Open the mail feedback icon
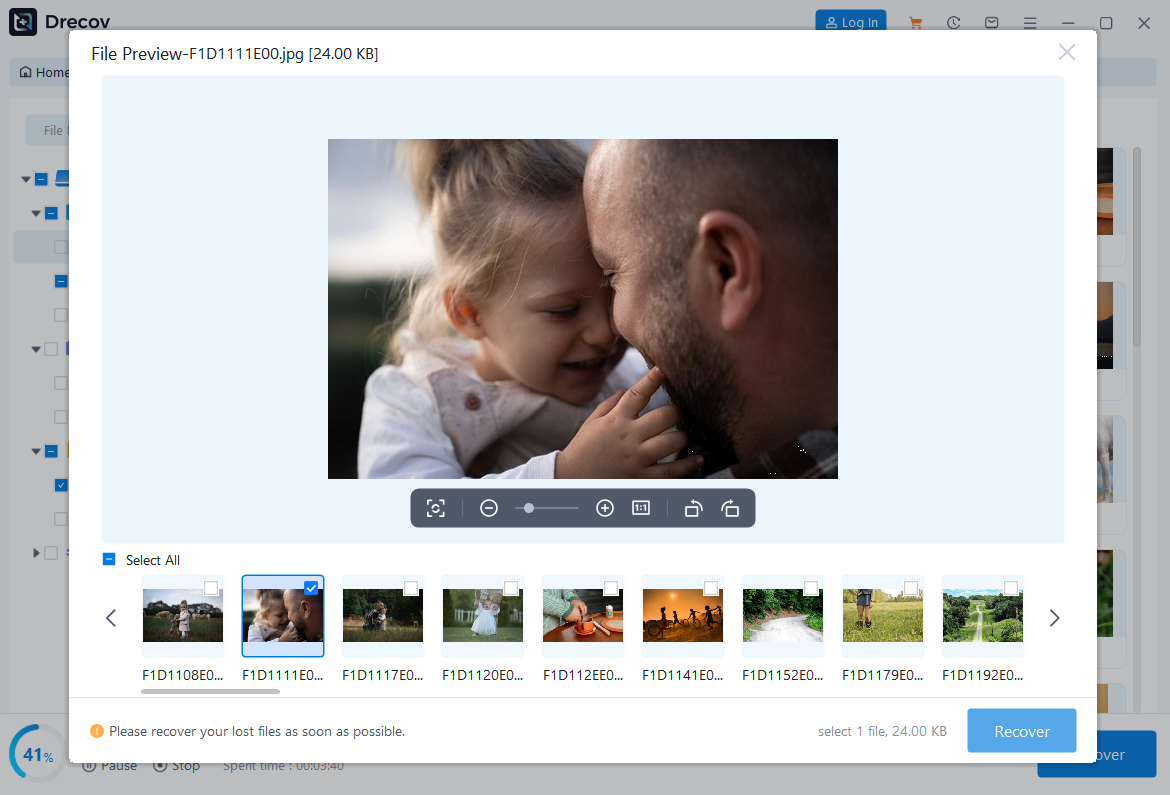1170x795 pixels. tap(991, 22)
